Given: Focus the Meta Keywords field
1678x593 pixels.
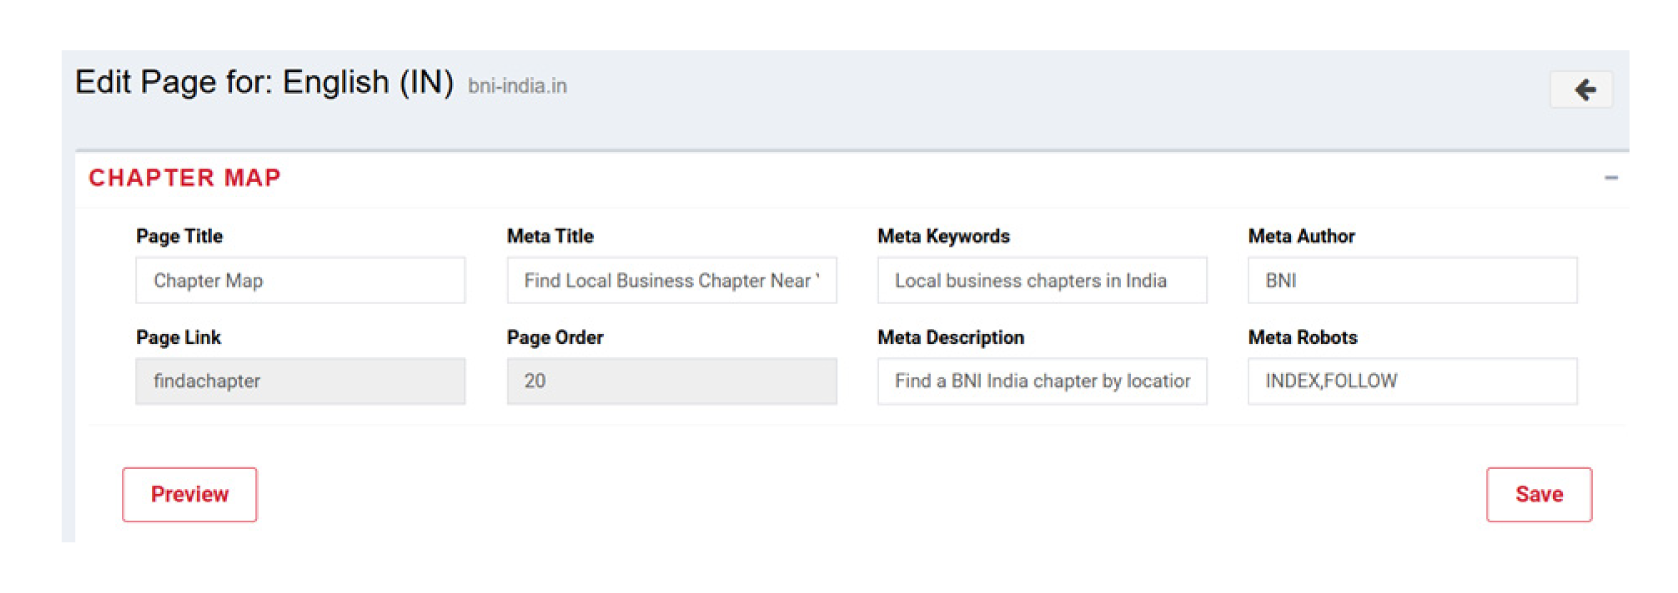Looking at the screenshot, I should [x=1042, y=280].
